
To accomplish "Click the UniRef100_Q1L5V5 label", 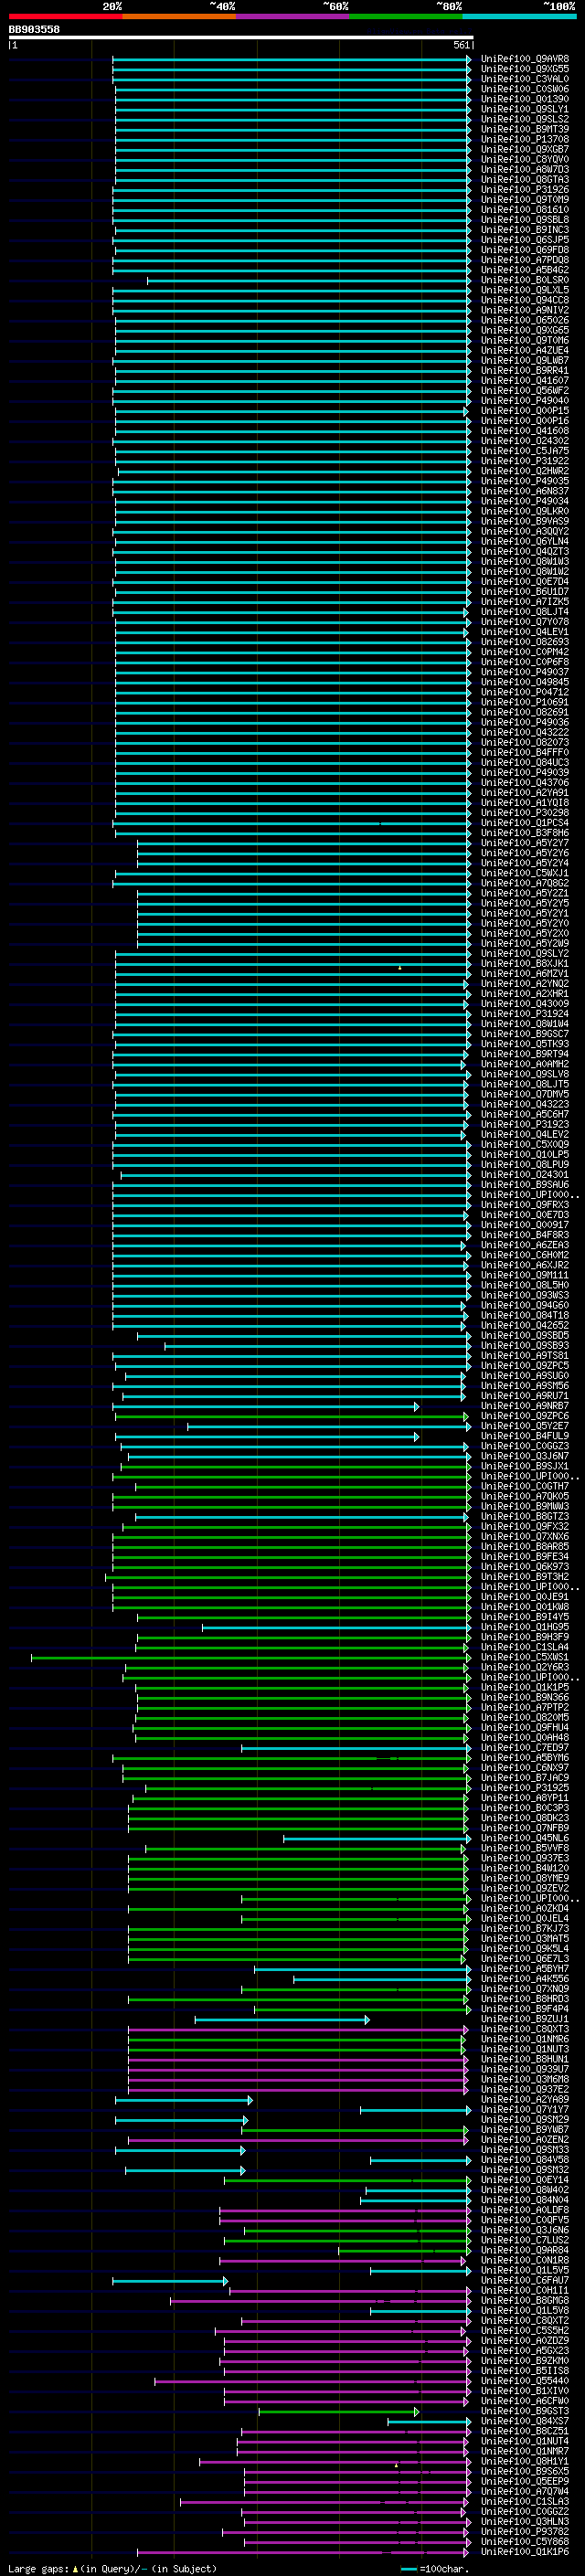I will pos(525,2270).
